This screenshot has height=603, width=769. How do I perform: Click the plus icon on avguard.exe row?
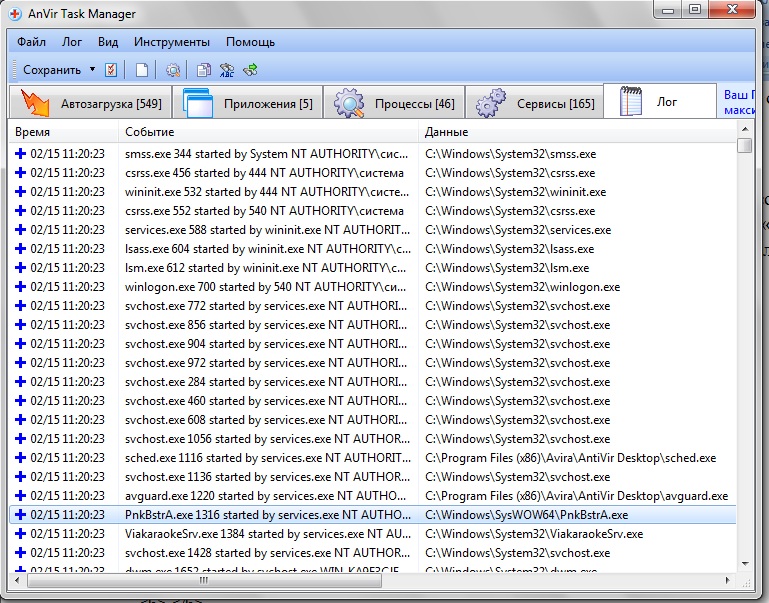pos(20,496)
